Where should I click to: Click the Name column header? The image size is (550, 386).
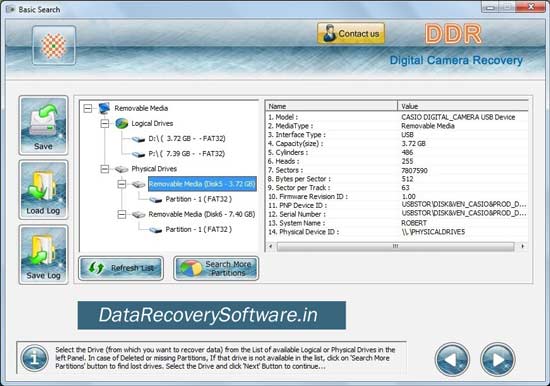point(331,106)
